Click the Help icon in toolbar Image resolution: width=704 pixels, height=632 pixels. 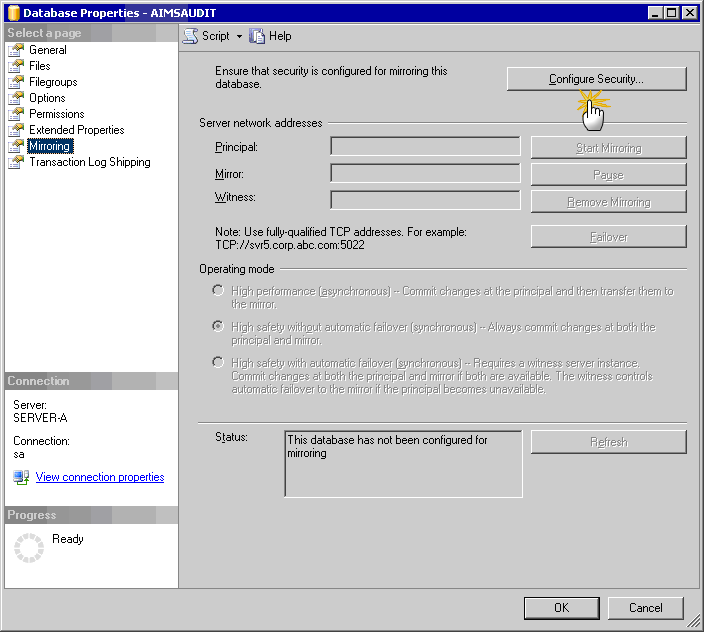coord(258,36)
